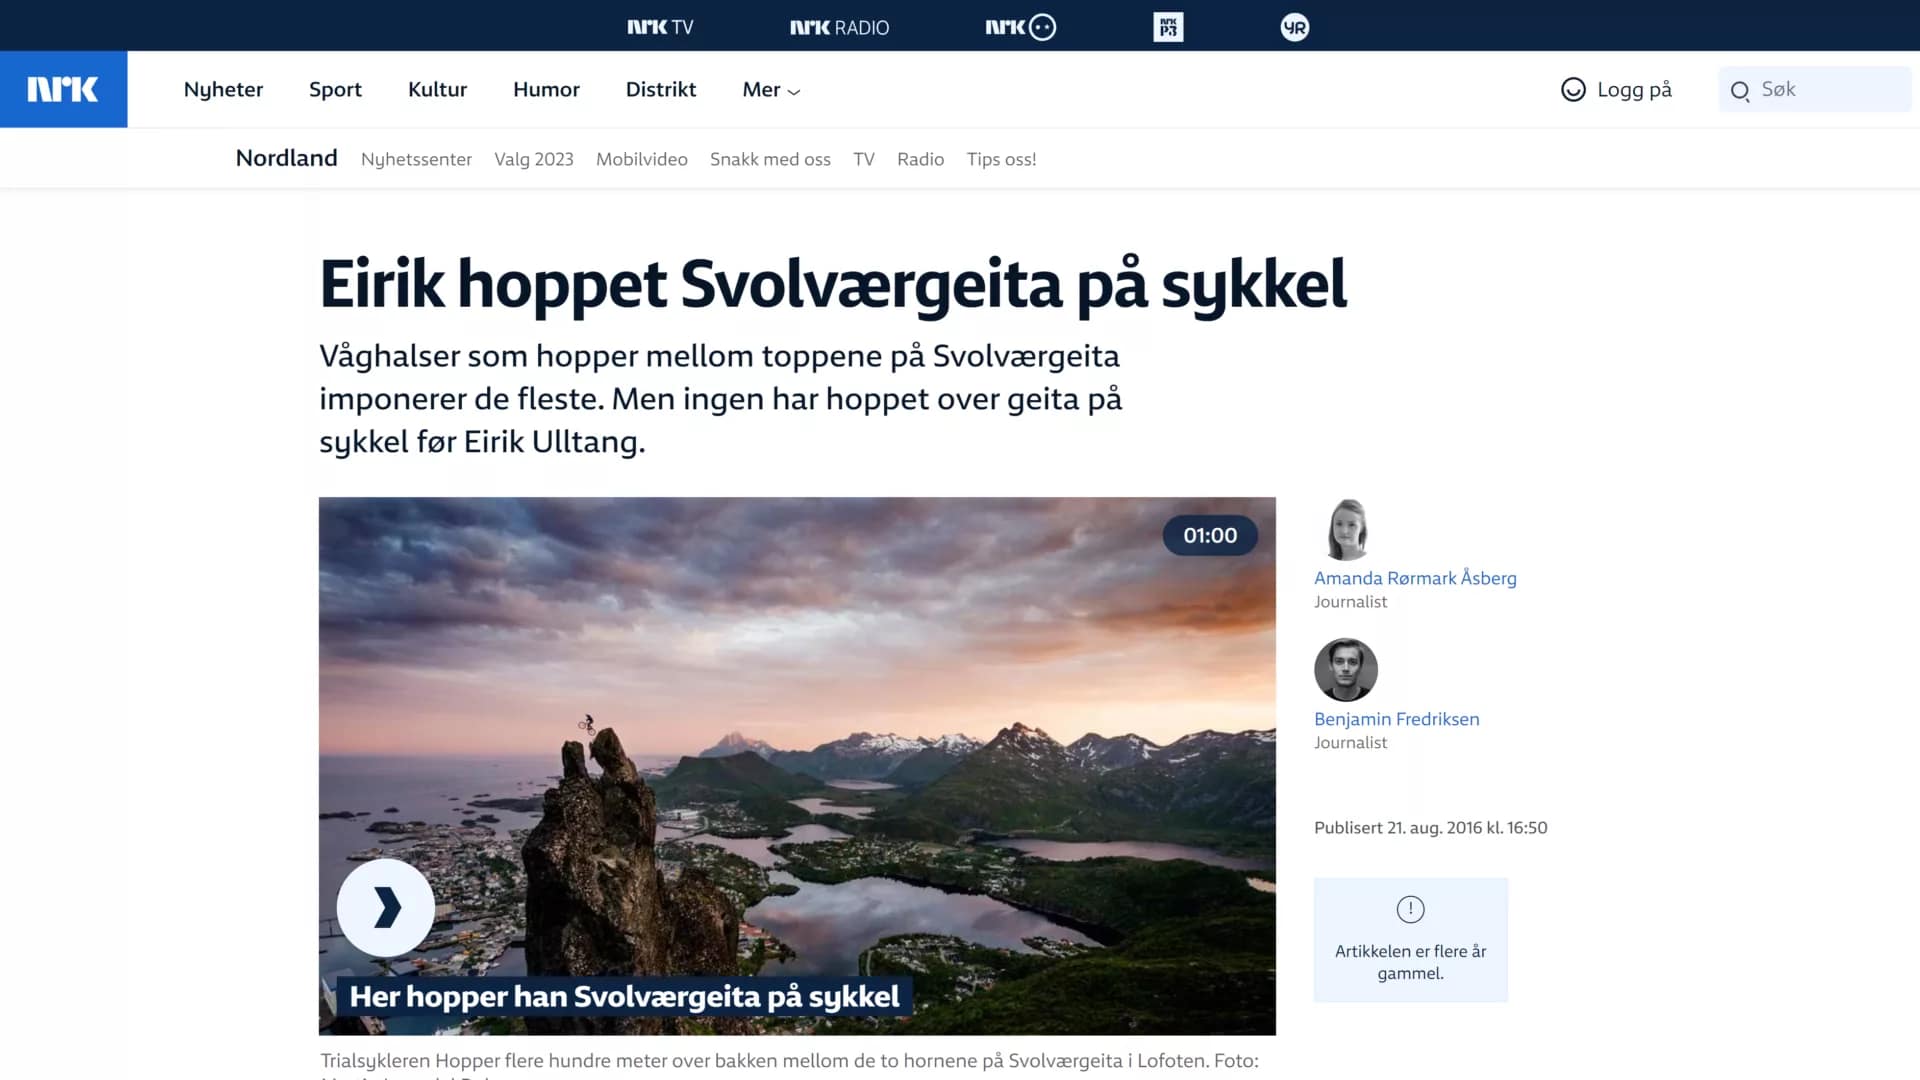Screen dimensions: 1920x1080
Task: Expand the Mer dropdown menu
Action: point(771,90)
